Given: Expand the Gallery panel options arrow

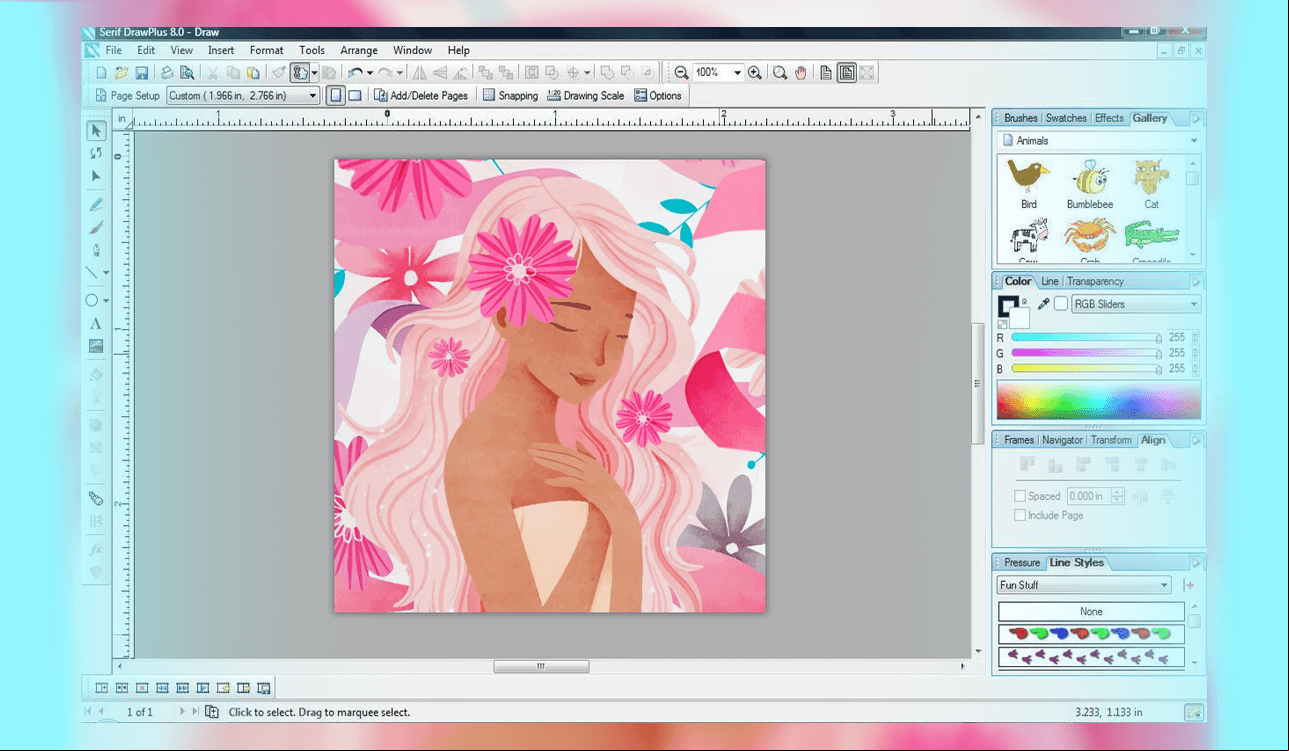Looking at the screenshot, I should click(1196, 118).
